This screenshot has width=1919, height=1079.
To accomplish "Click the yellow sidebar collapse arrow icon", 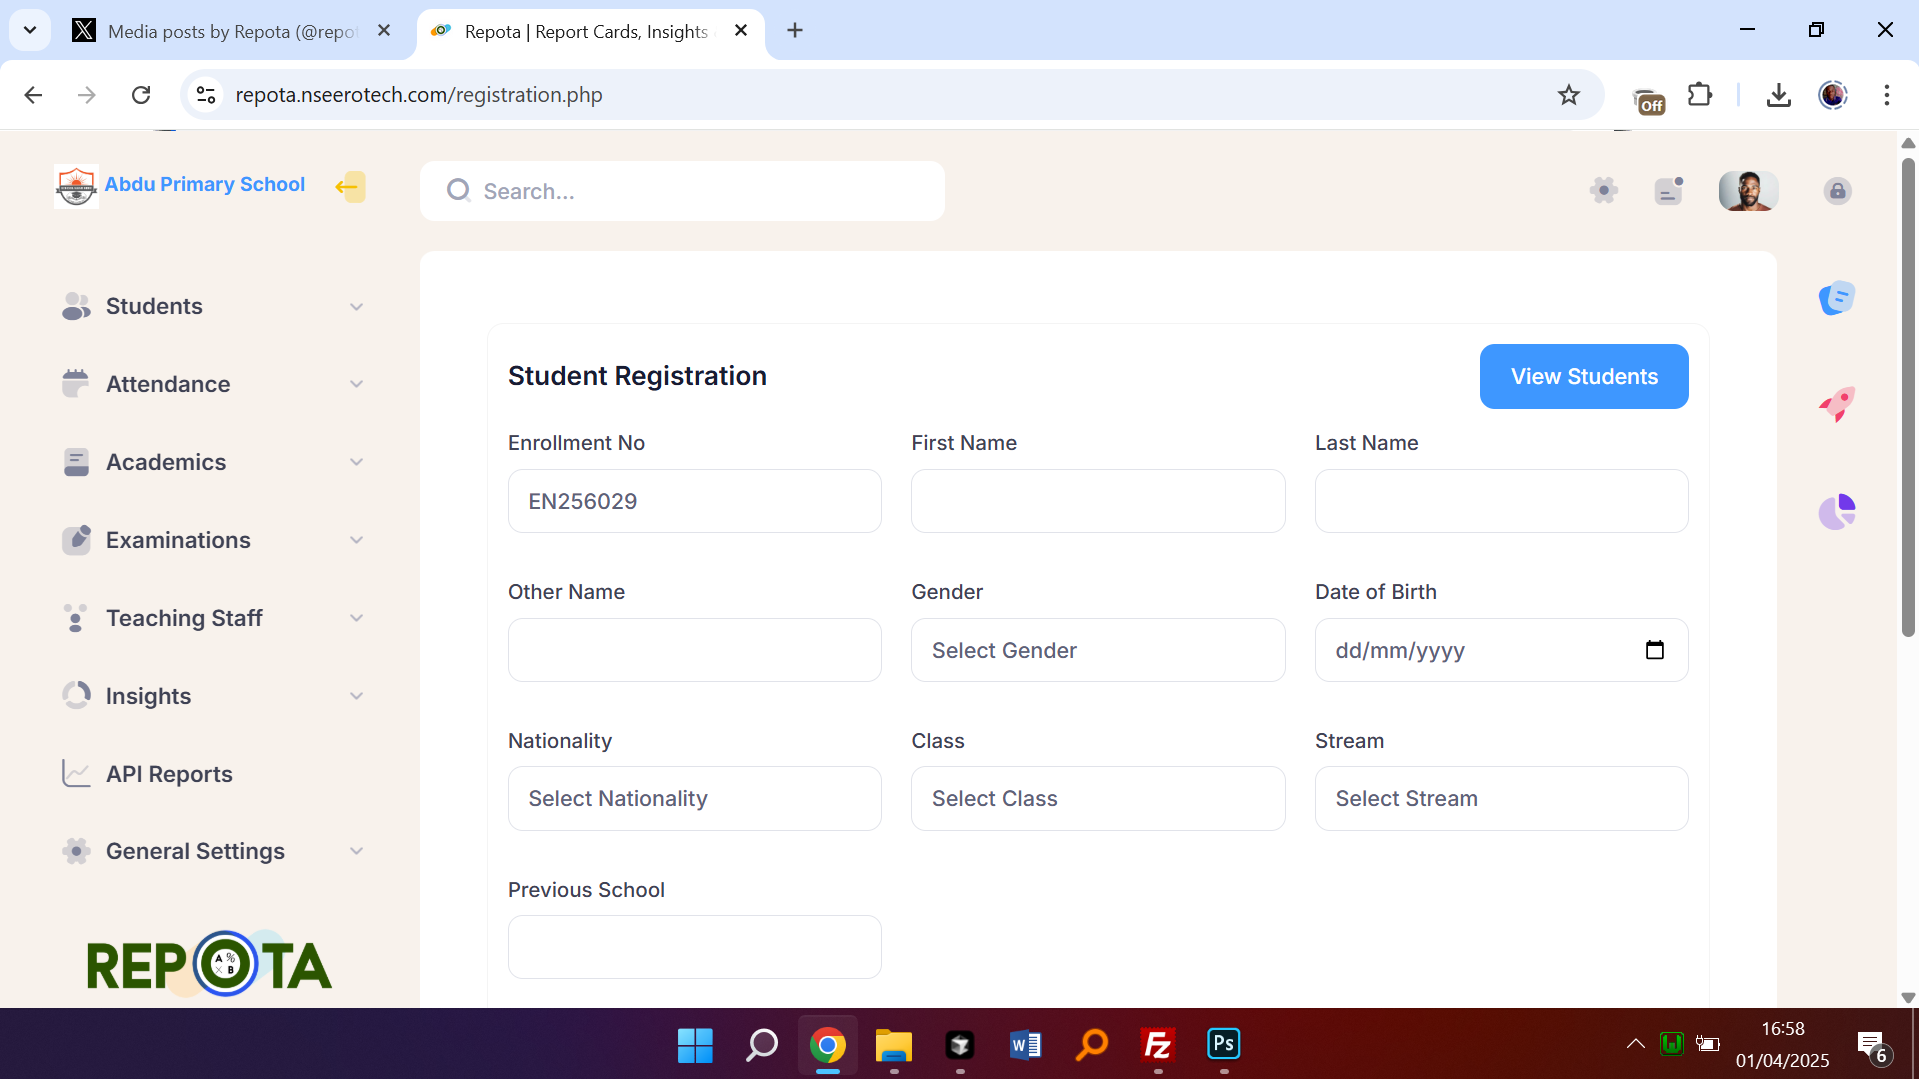I will pyautogui.click(x=349, y=187).
